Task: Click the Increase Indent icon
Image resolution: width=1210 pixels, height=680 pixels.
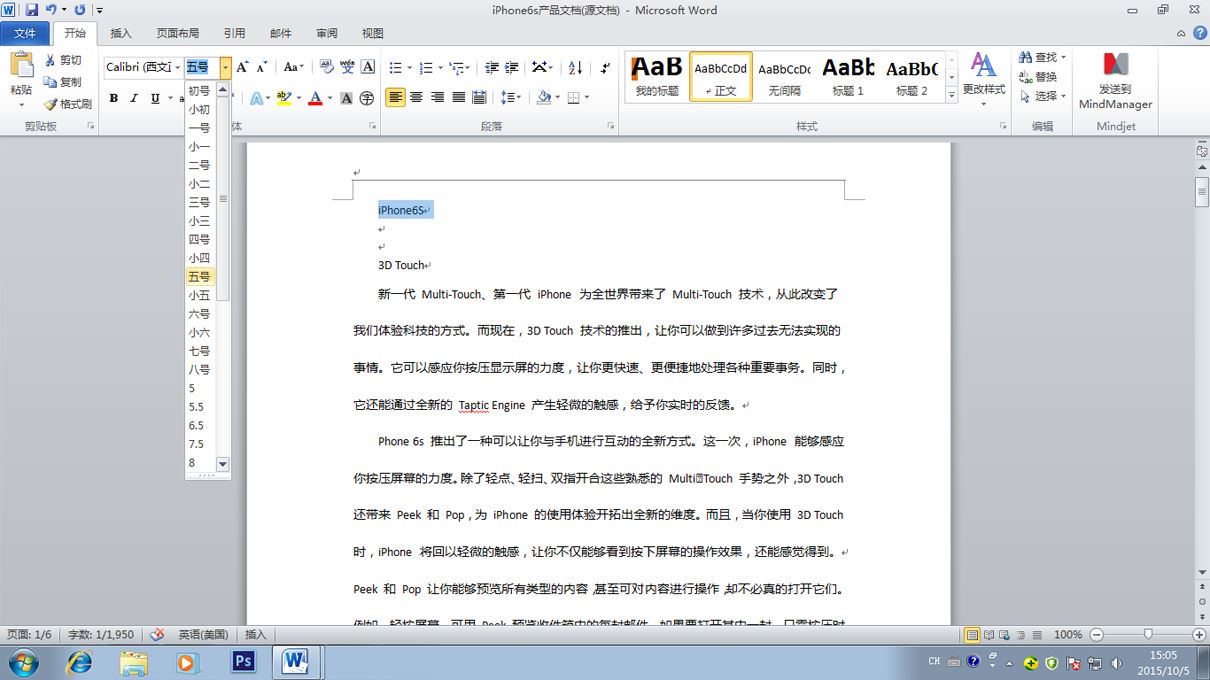Action: [x=512, y=67]
